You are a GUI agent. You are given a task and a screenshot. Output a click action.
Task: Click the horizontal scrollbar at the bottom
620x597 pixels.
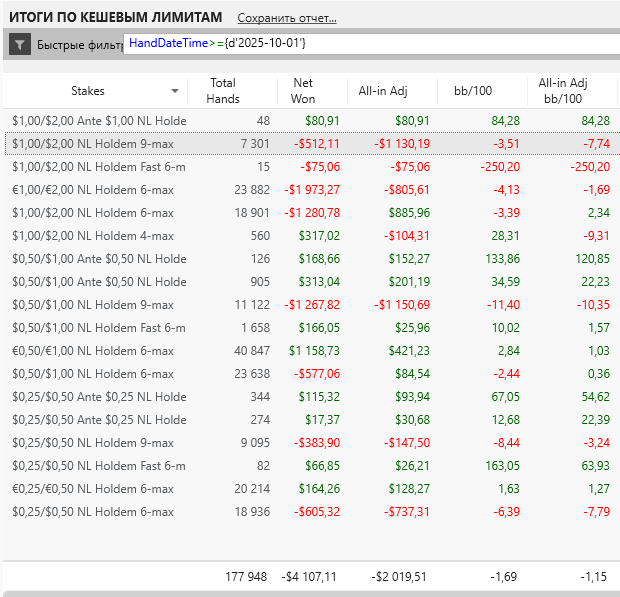click(310, 593)
